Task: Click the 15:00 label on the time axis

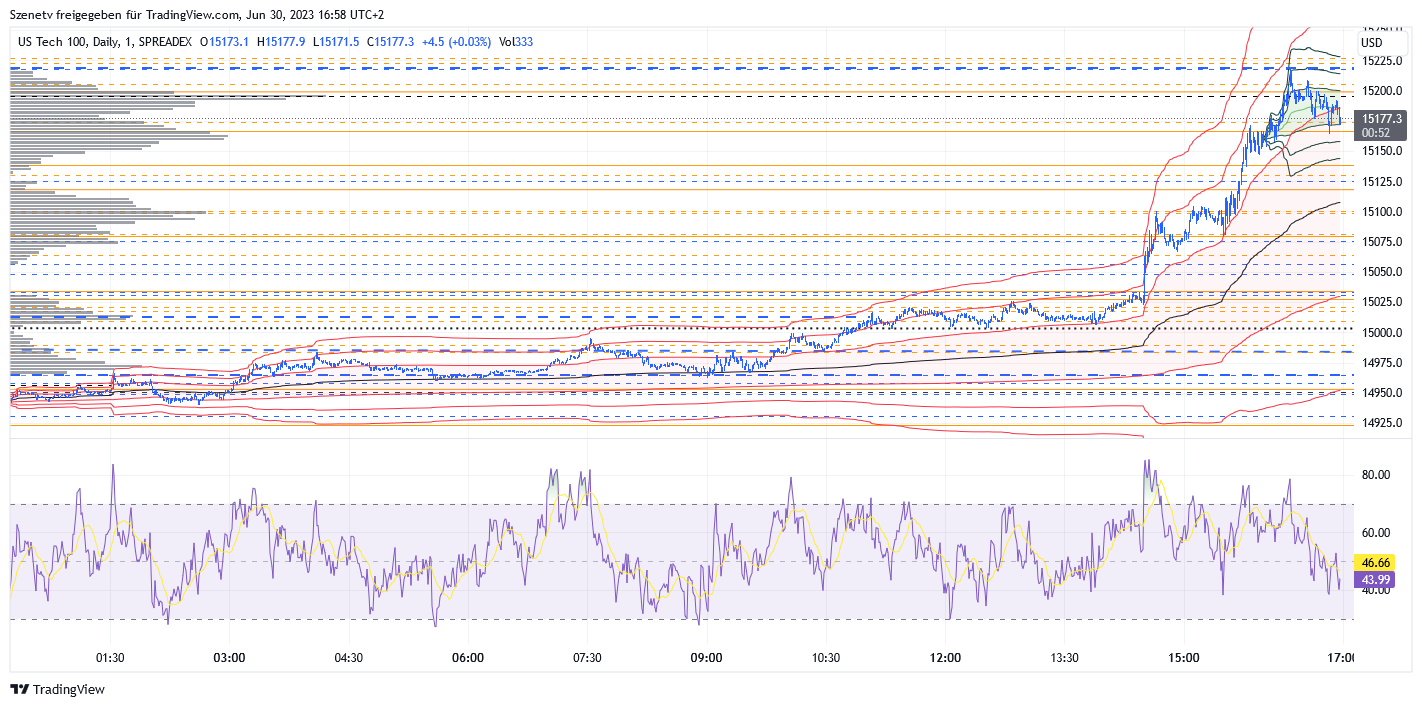Action: tap(1184, 658)
